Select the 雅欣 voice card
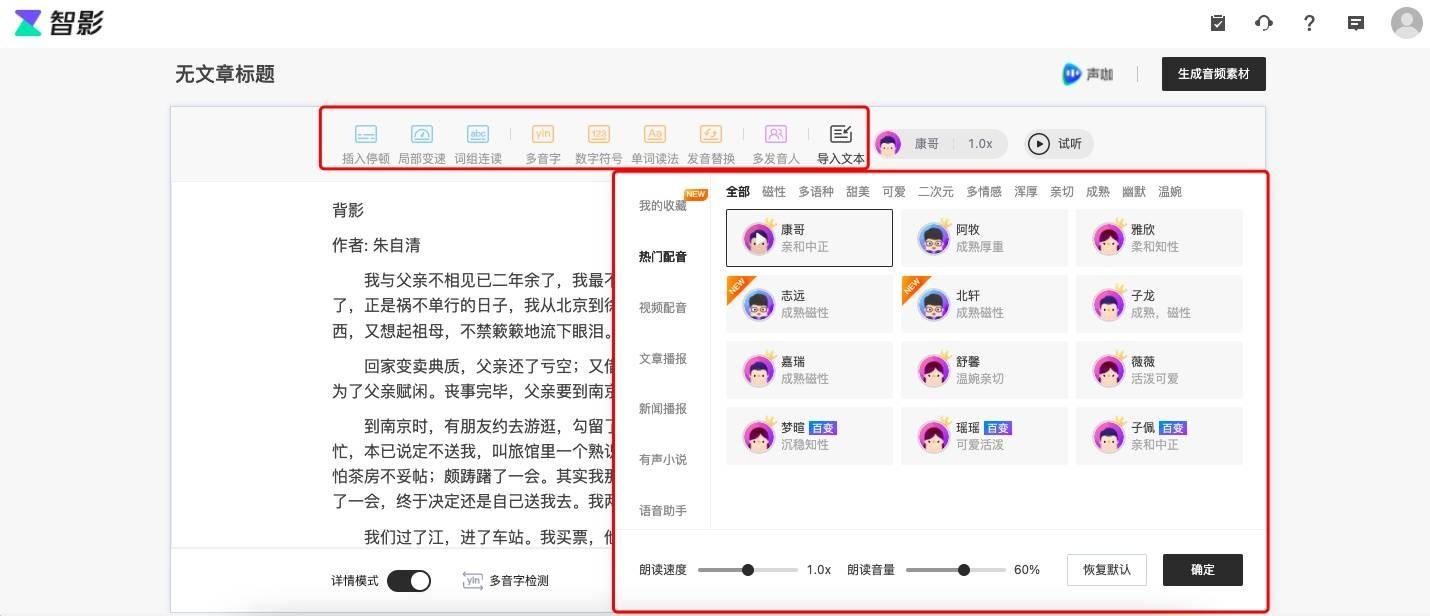Image resolution: width=1430 pixels, height=616 pixels. click(1159, 238)
